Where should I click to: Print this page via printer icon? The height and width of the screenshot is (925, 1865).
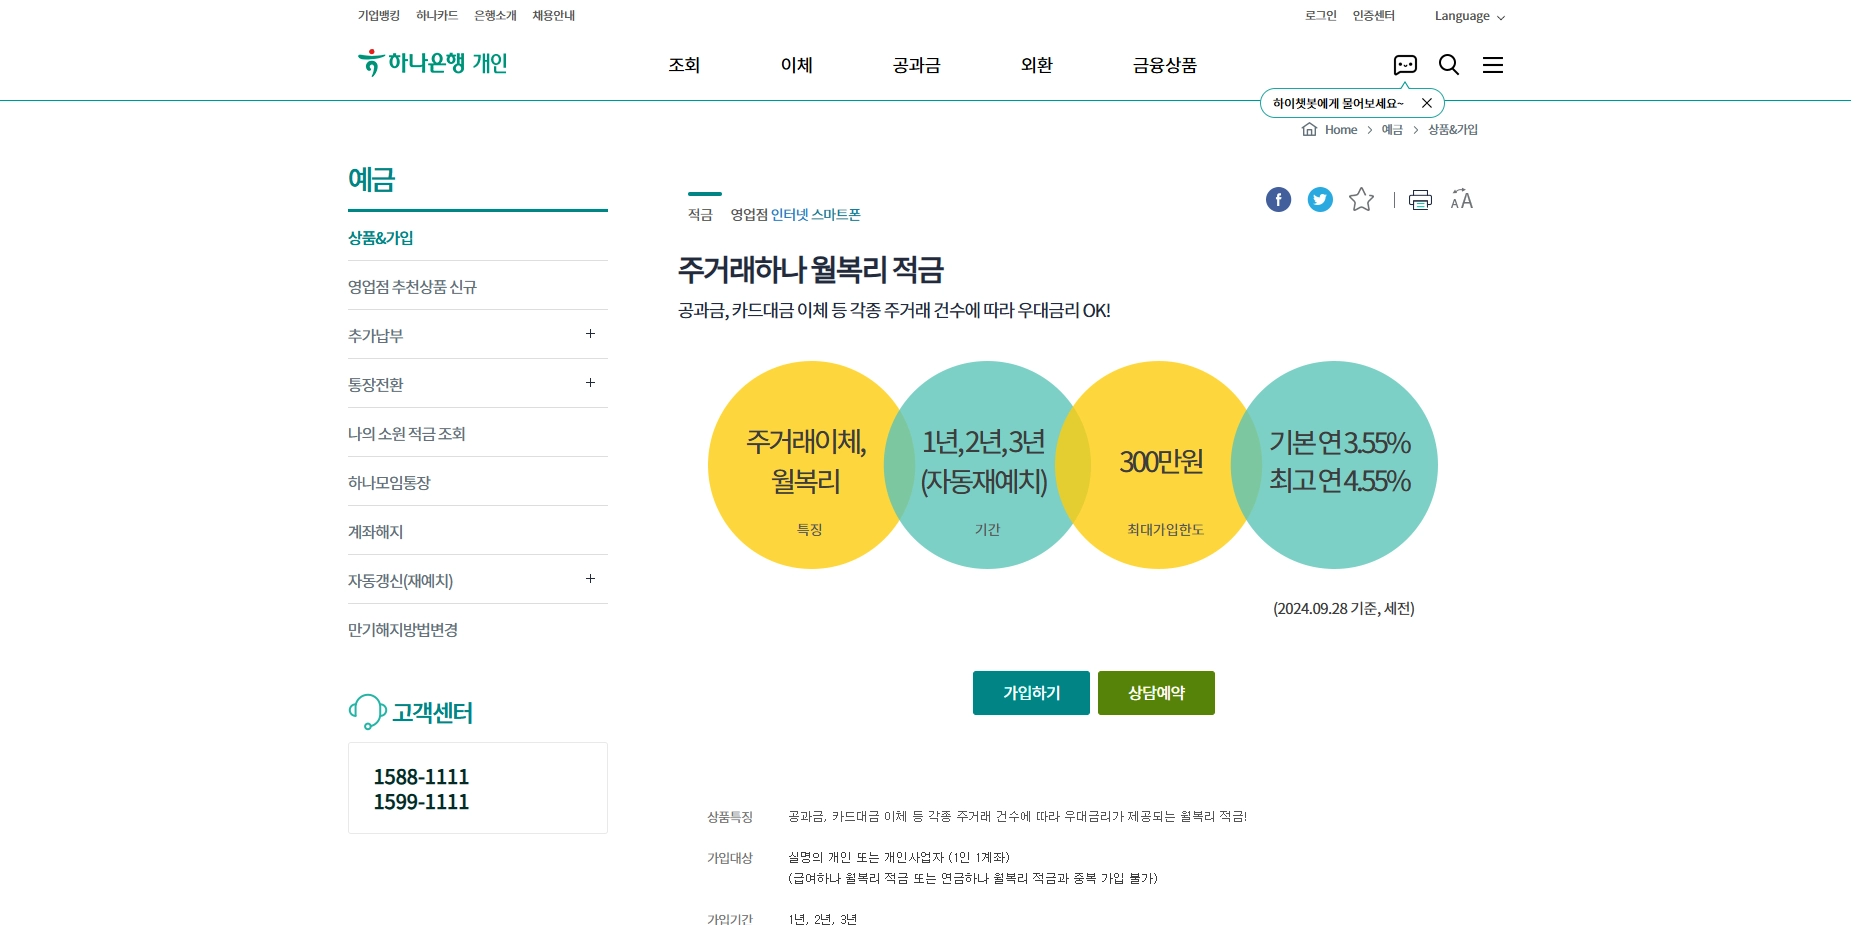click(x=1420, y=200)
